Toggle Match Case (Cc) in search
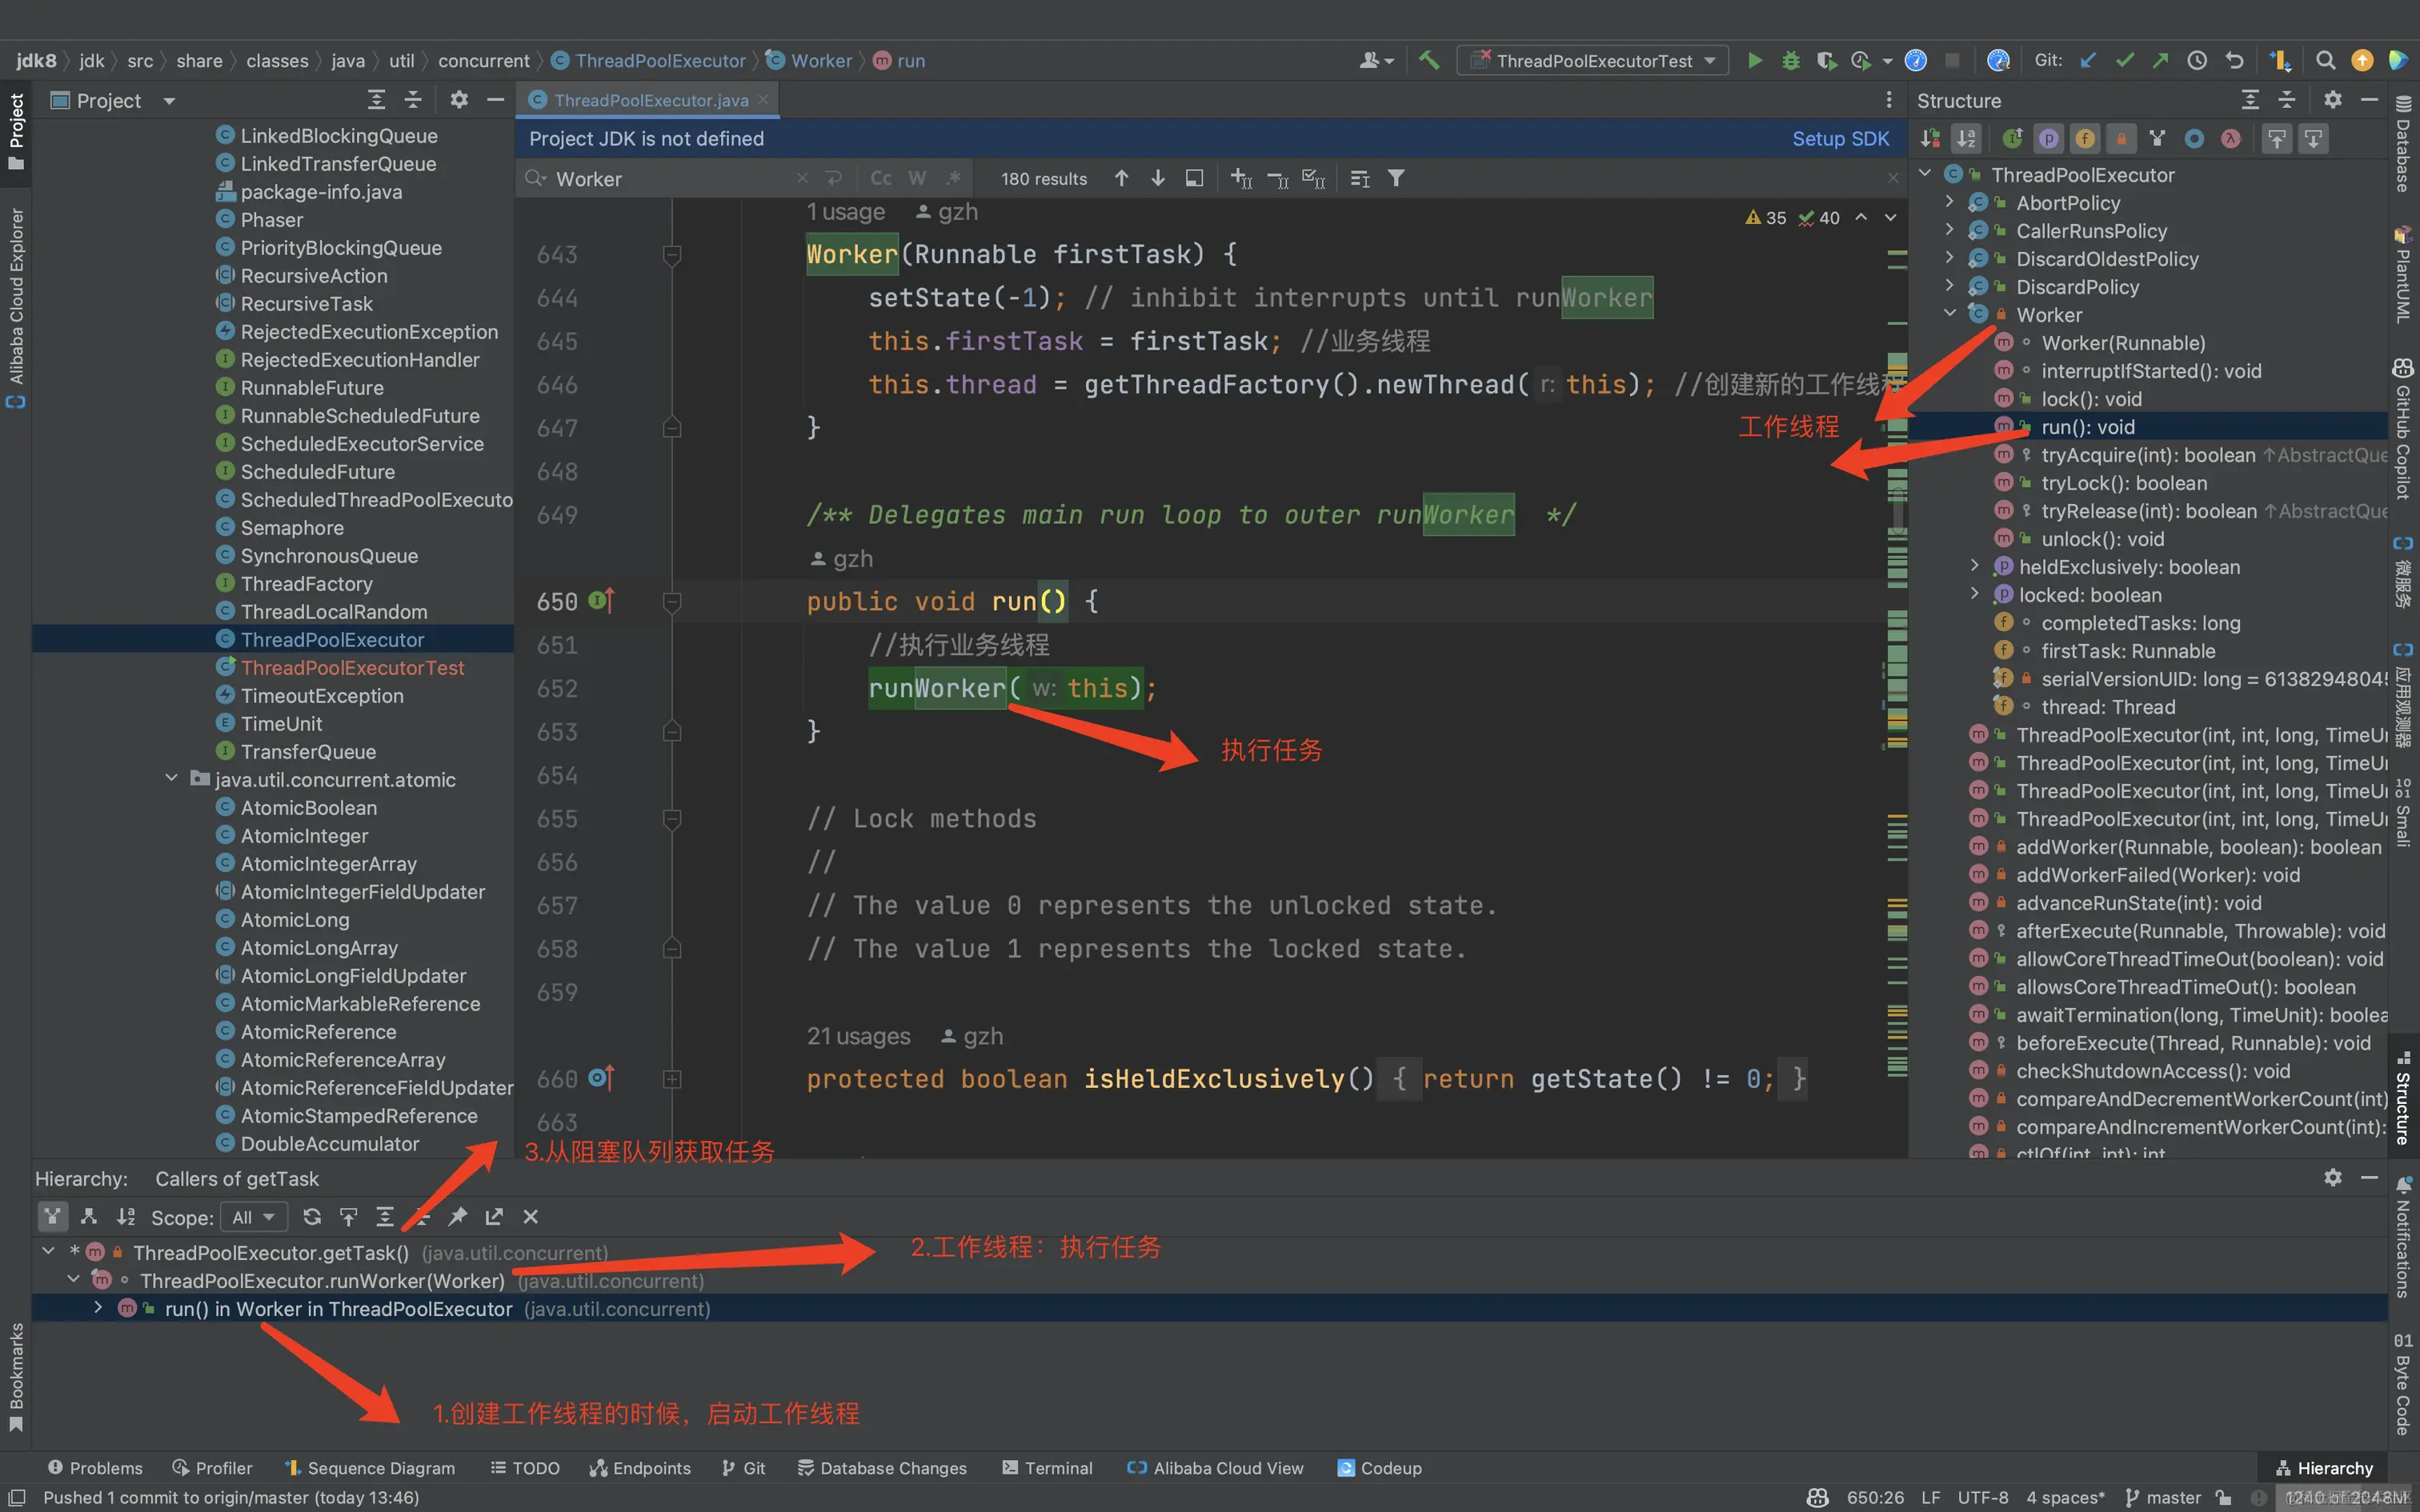This screenshot has height=1512, width=2420. tap(881, 178)
